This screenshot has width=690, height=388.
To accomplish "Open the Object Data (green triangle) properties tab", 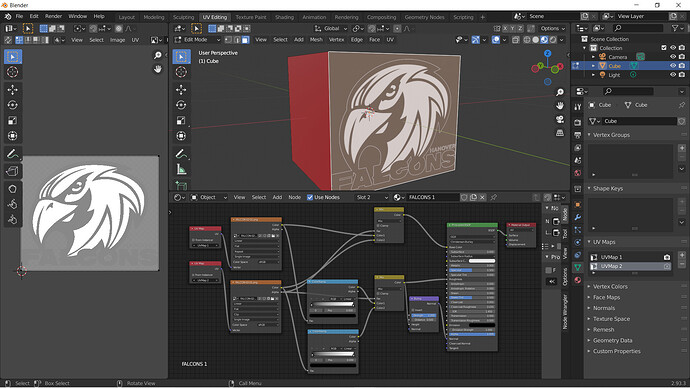I will [x=578, y=267].
